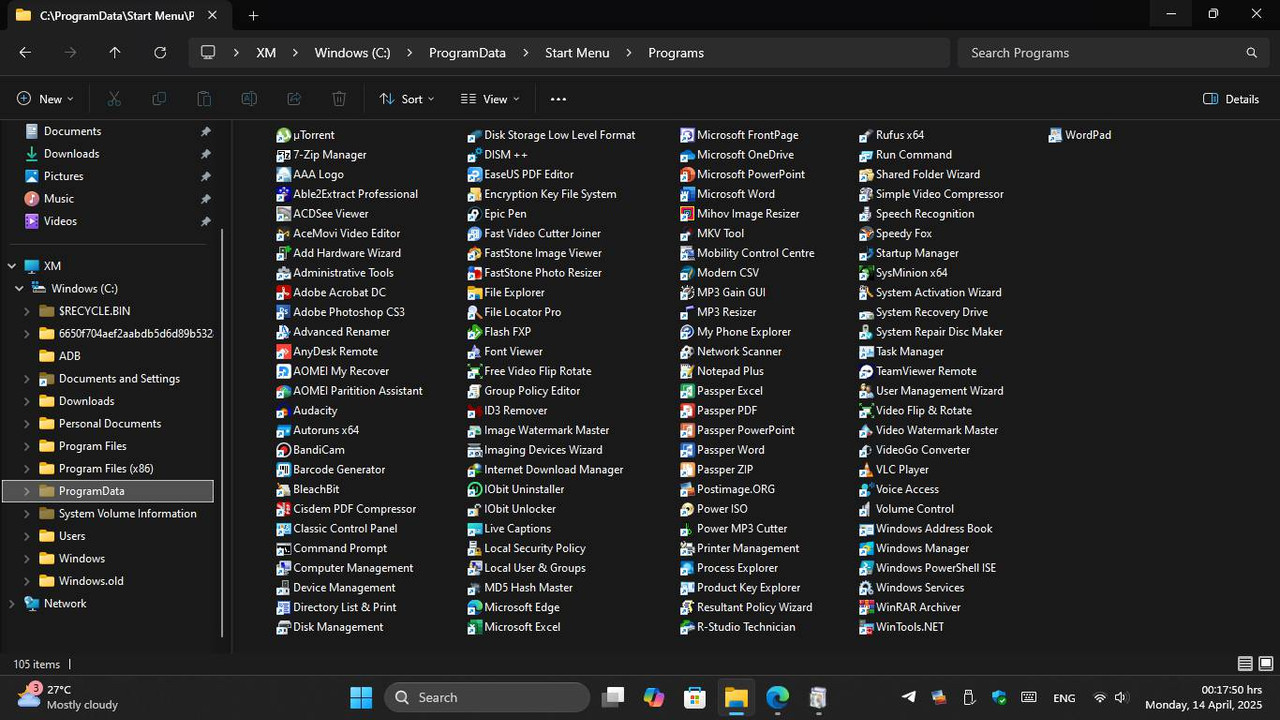The width and height of the screenshot is (1280, 720).
Task: Open the Sort dropdown
Action: [406, 99]
